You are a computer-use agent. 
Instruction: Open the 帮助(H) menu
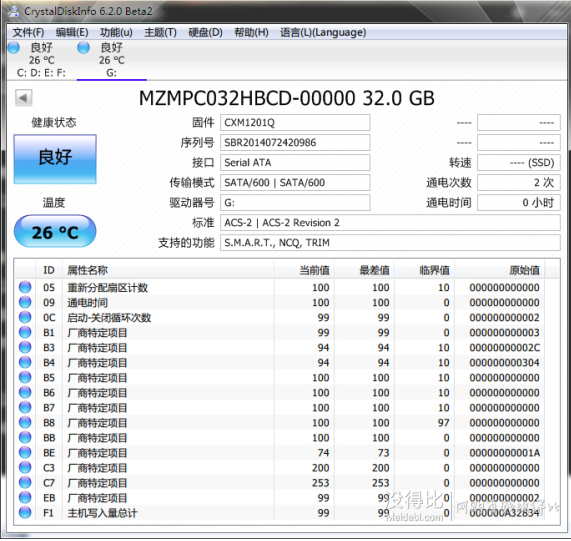[x=251, y=32]
